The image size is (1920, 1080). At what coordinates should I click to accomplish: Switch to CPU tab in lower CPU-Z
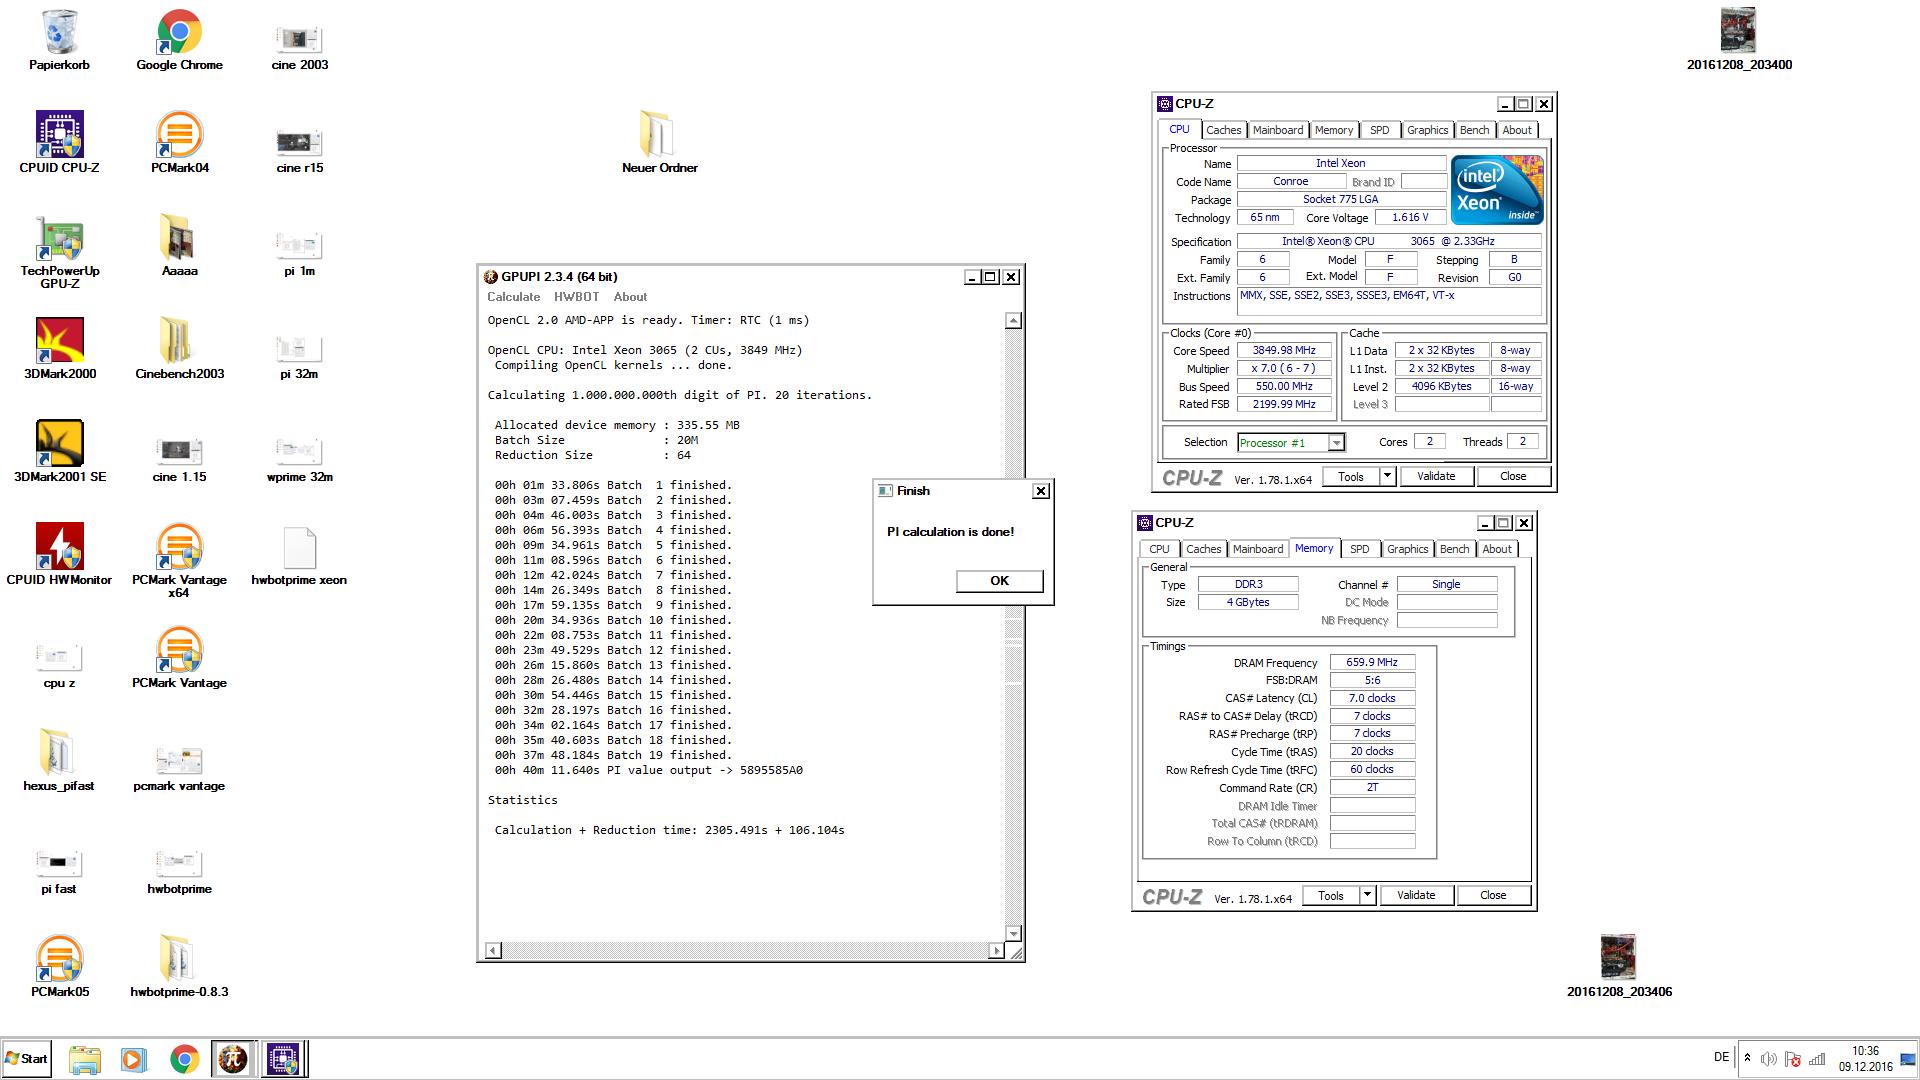(x=1159, y=549)
